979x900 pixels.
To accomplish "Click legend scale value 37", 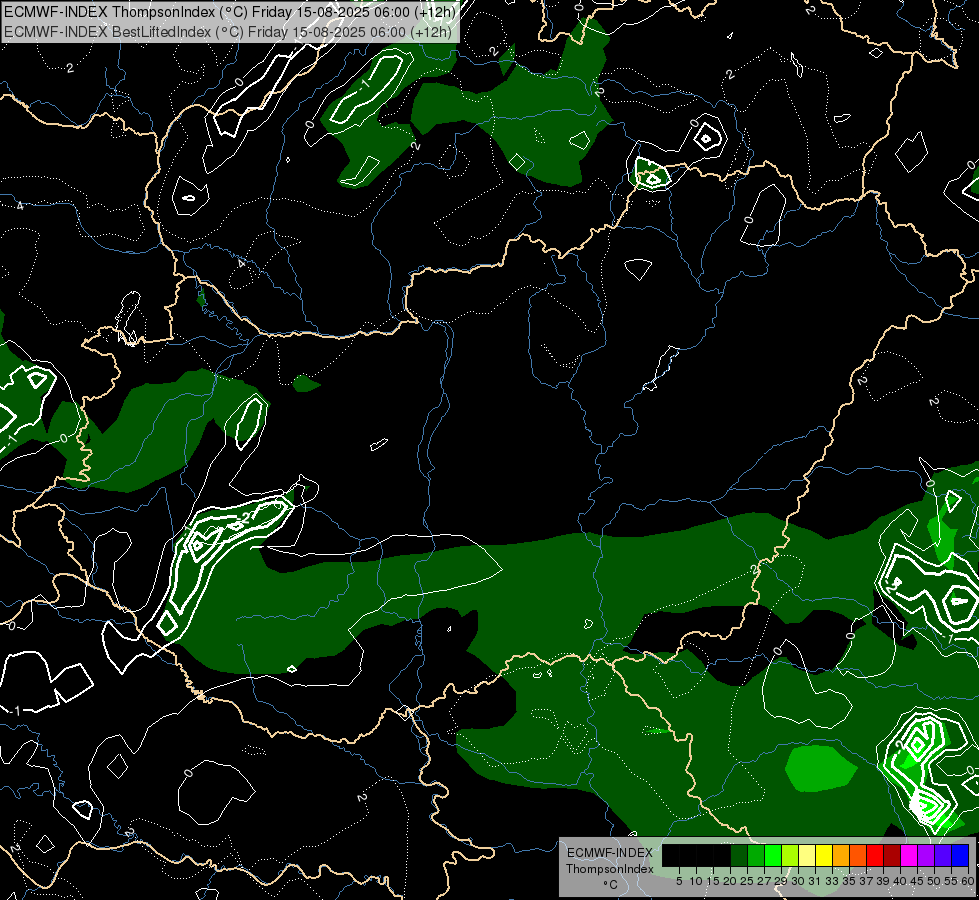I will (867, 881).
